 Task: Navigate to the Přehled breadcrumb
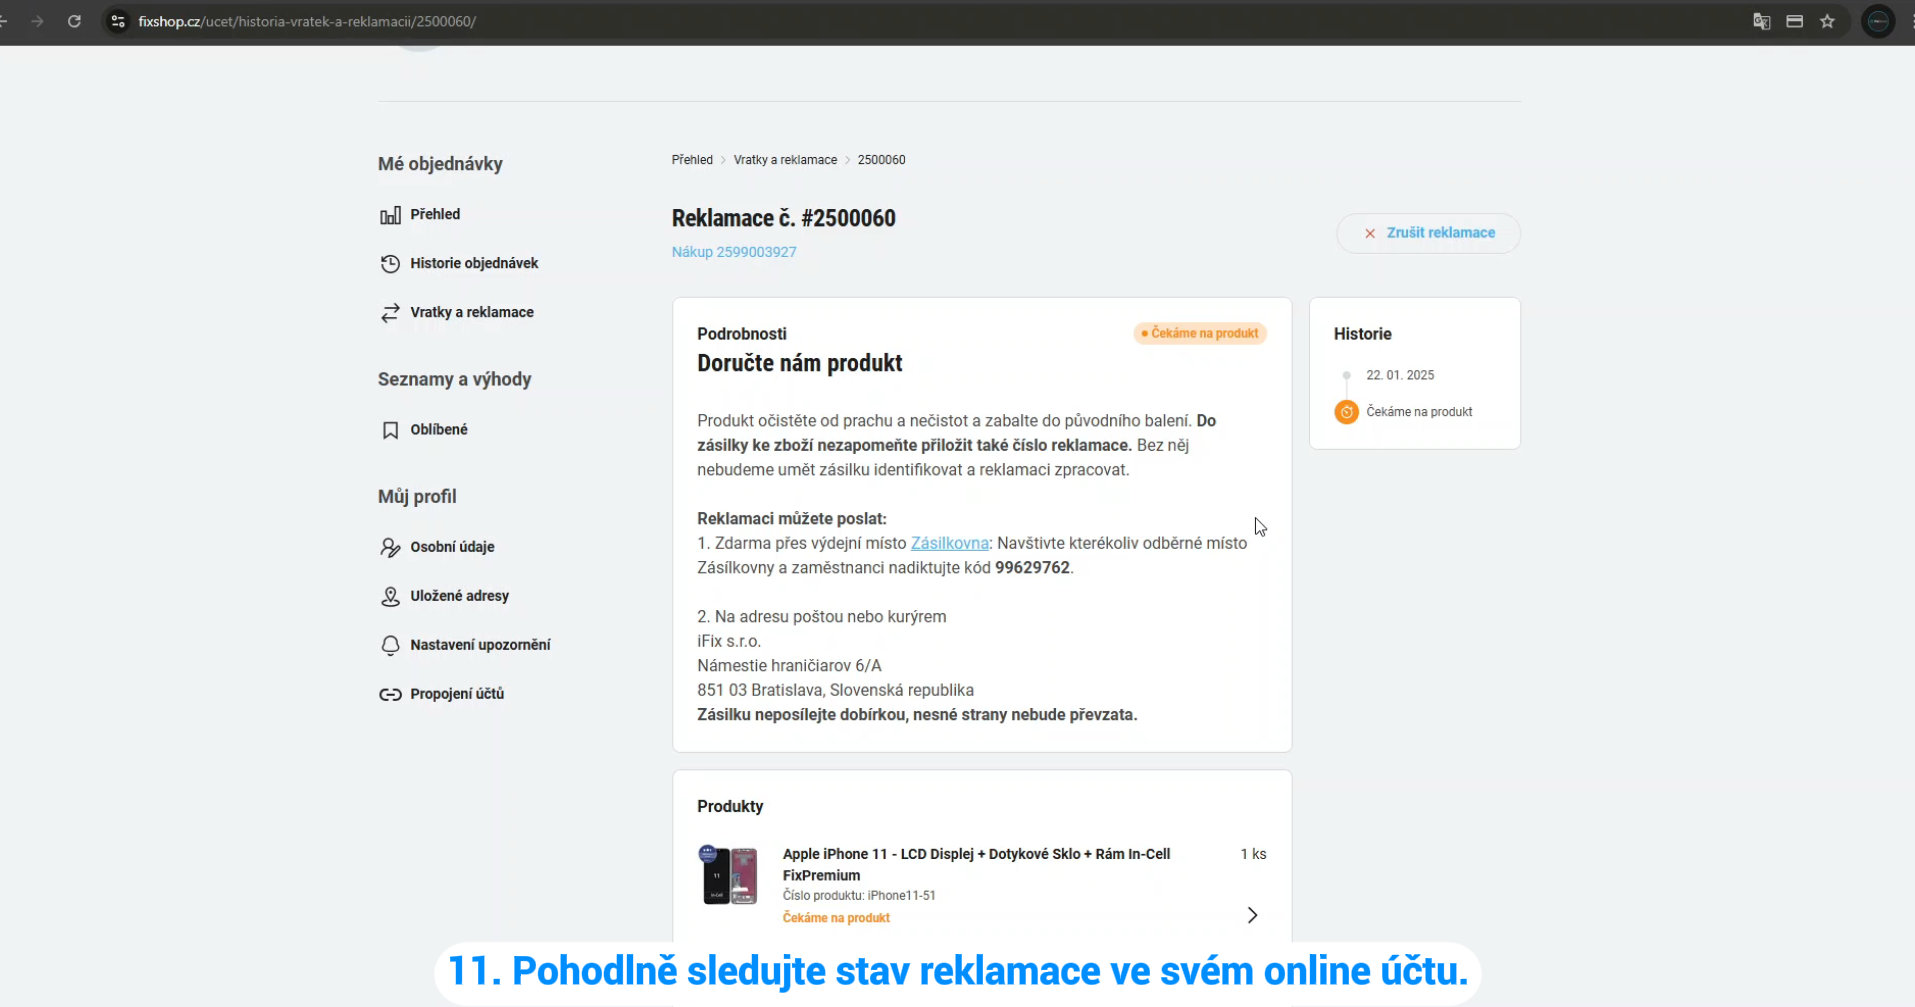(x=692, y=160)
